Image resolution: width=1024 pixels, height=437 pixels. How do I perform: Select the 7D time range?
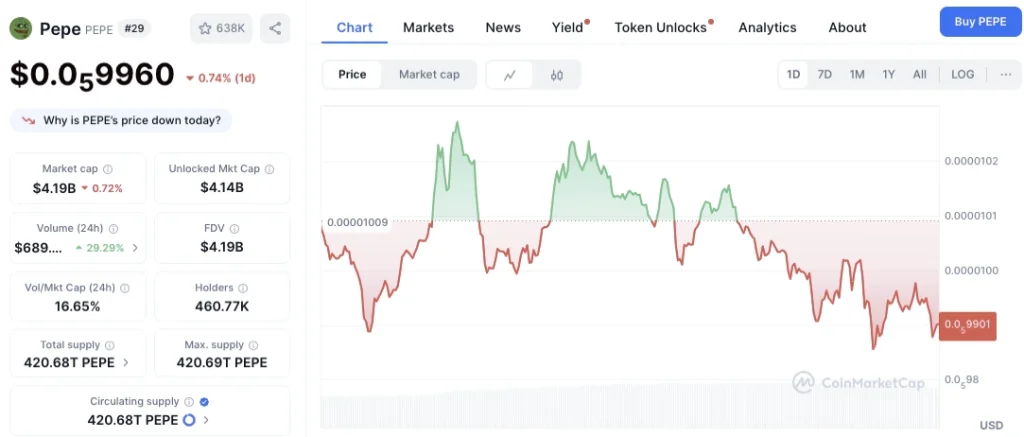(825, 74)
